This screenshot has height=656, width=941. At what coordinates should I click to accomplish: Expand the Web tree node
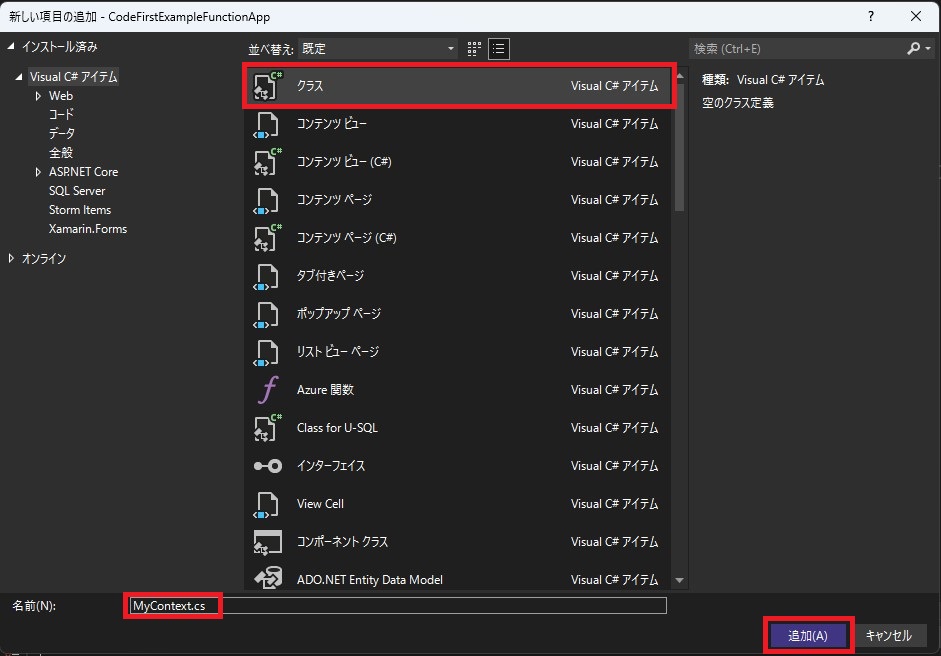pyautogui.click(x=38, y=96)
